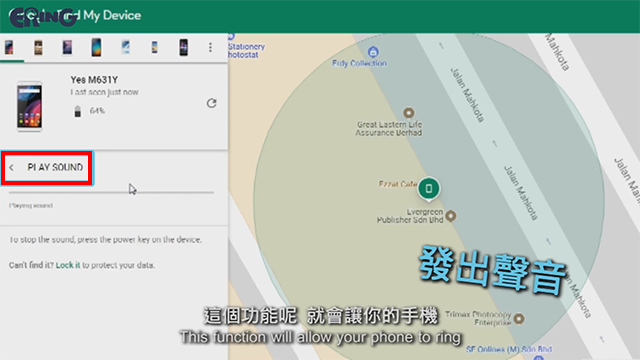The width and height of the screenshot is (640, 360).
Task: Click the Great Eastern Life map pin
Action: coord(409,113)
